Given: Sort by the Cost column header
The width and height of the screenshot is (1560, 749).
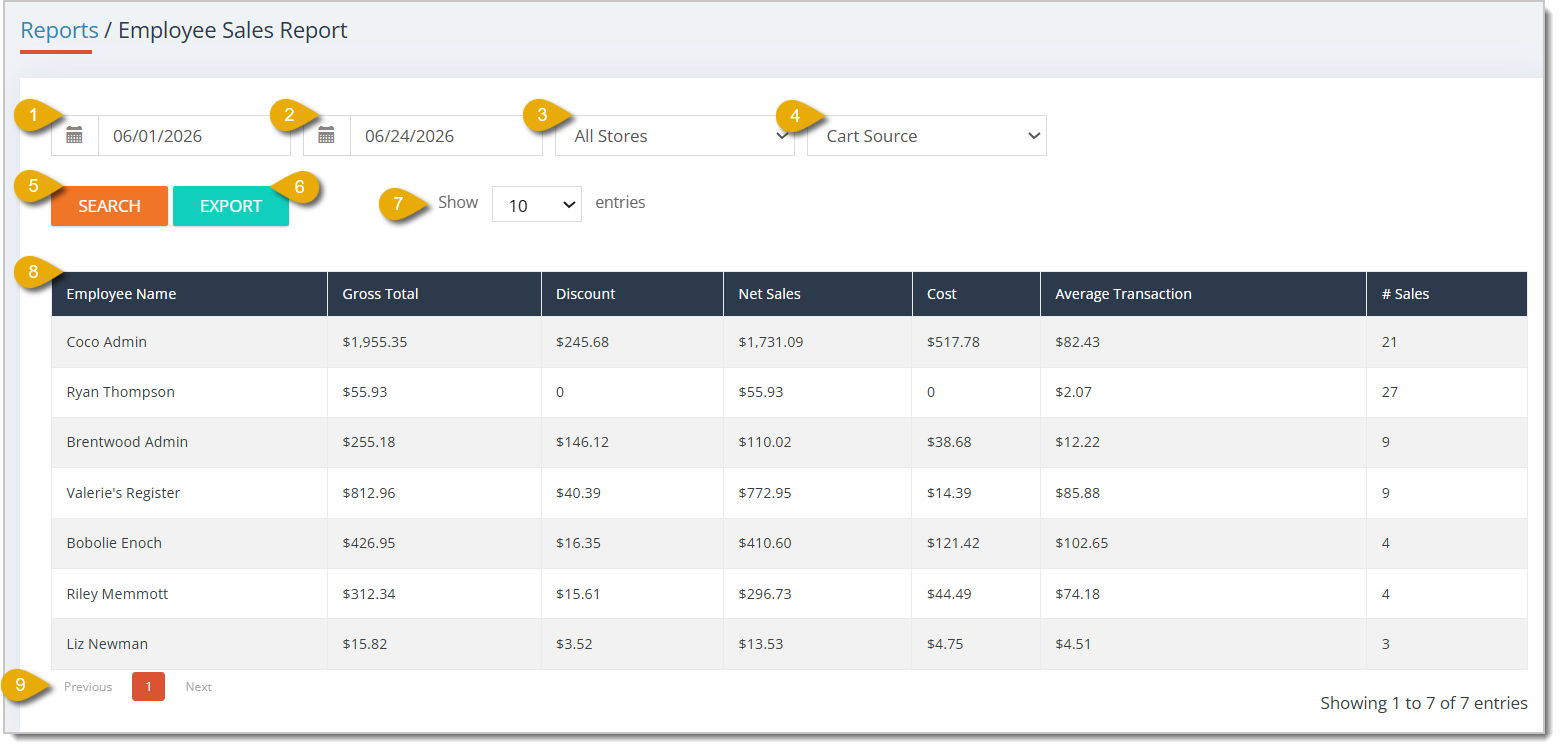Looking at the screenshot, I should point(976,294).
